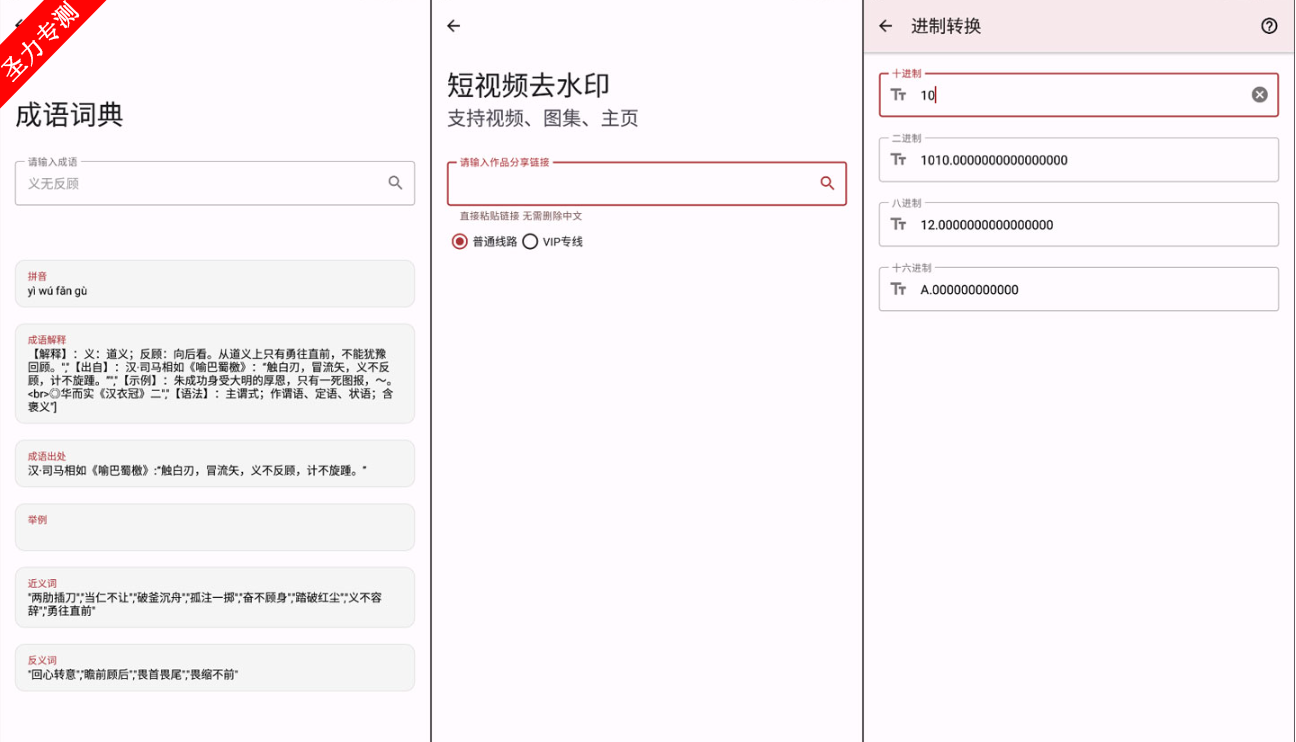The height and width of the screenshot is (742, 1296).
Task: Tap search icon in share link field
Action: [827, 183]
